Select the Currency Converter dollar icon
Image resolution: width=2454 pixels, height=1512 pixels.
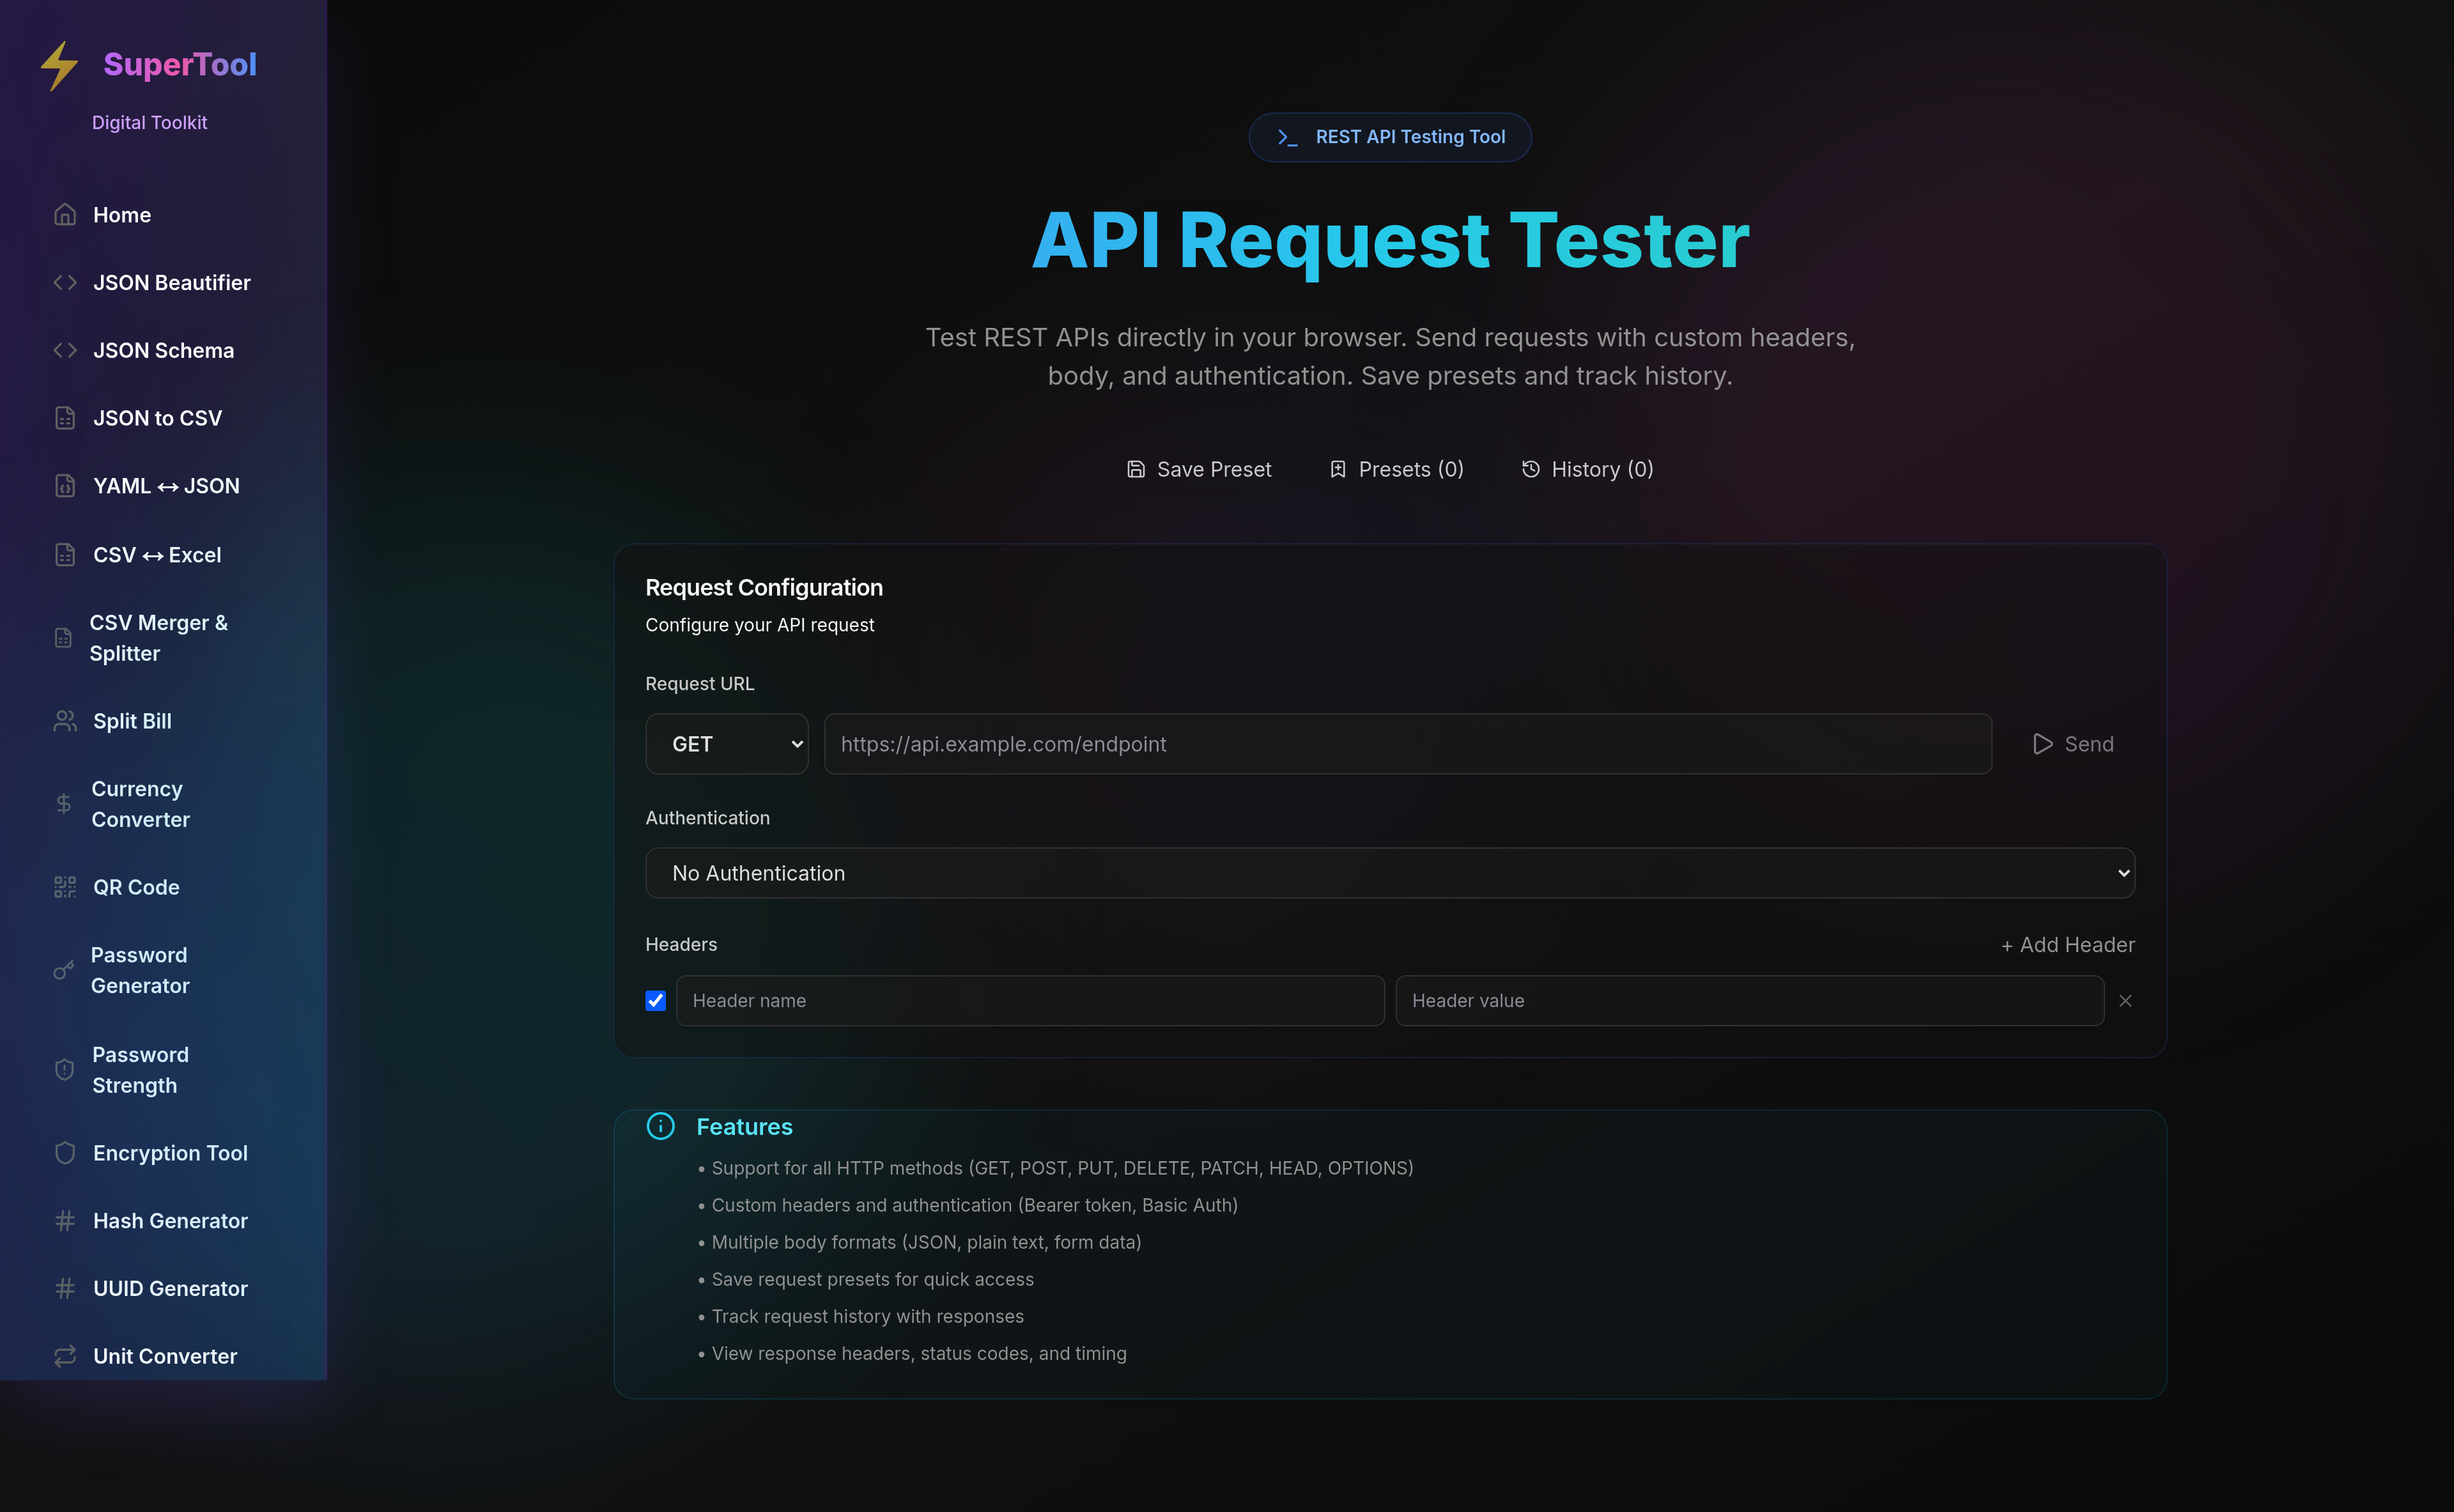tap(64, 804)
